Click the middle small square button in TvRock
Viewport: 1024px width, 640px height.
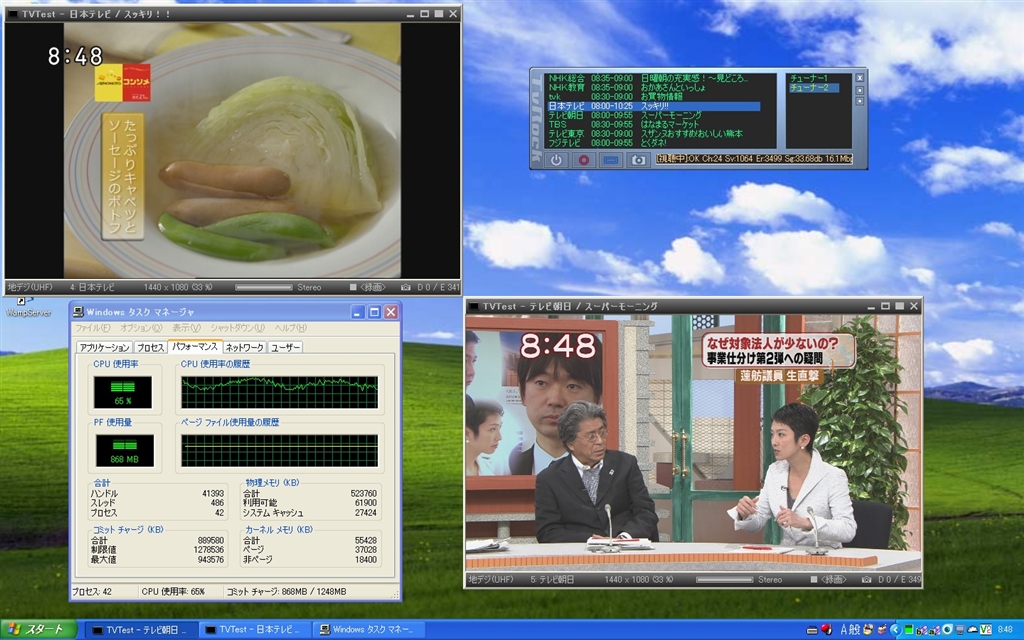[x=859, y=90]
